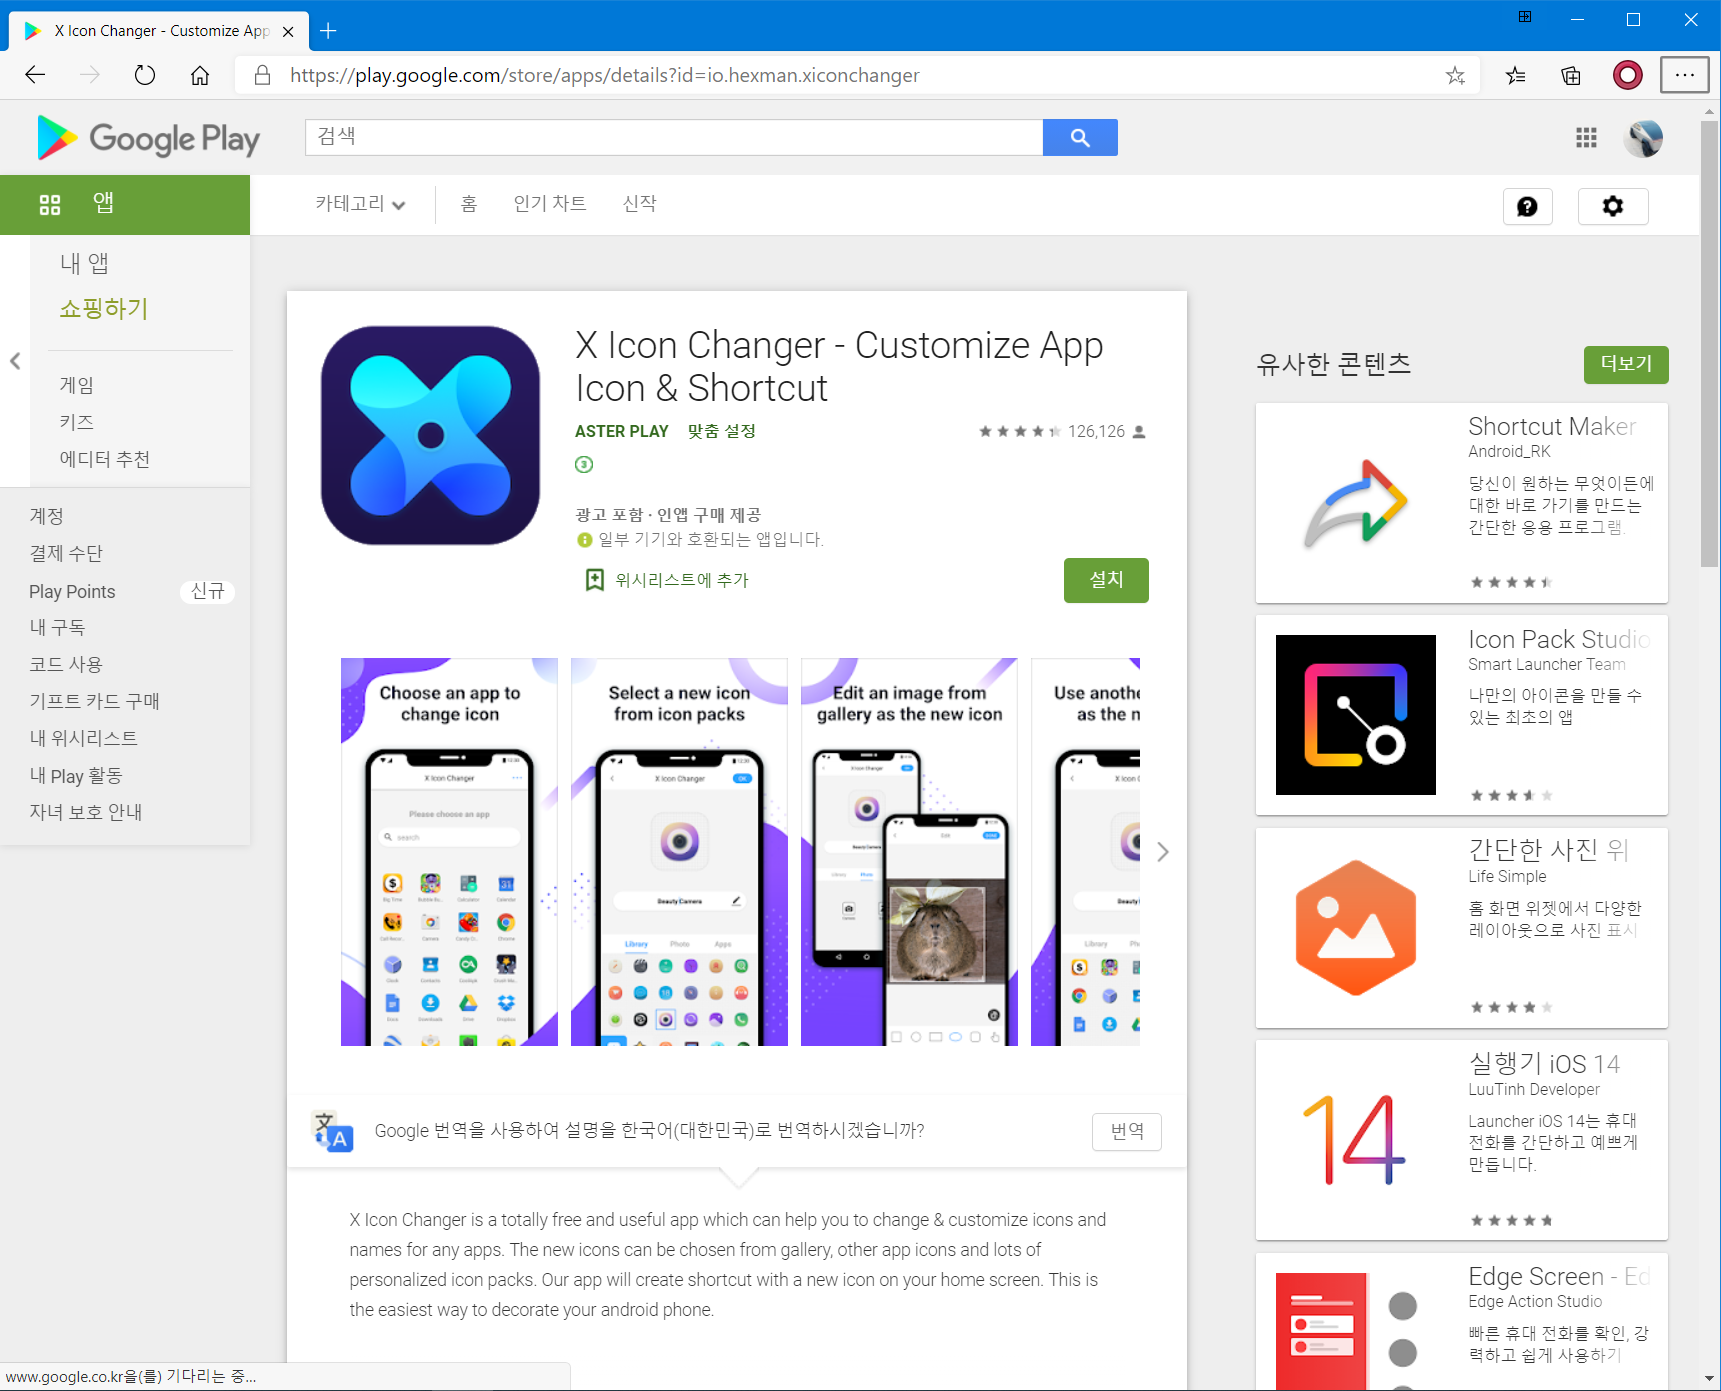Viewport: 1721px width, 1391px height.
Task: Open the browser settings ellipsis menu
Action: tap(1685, 75)
